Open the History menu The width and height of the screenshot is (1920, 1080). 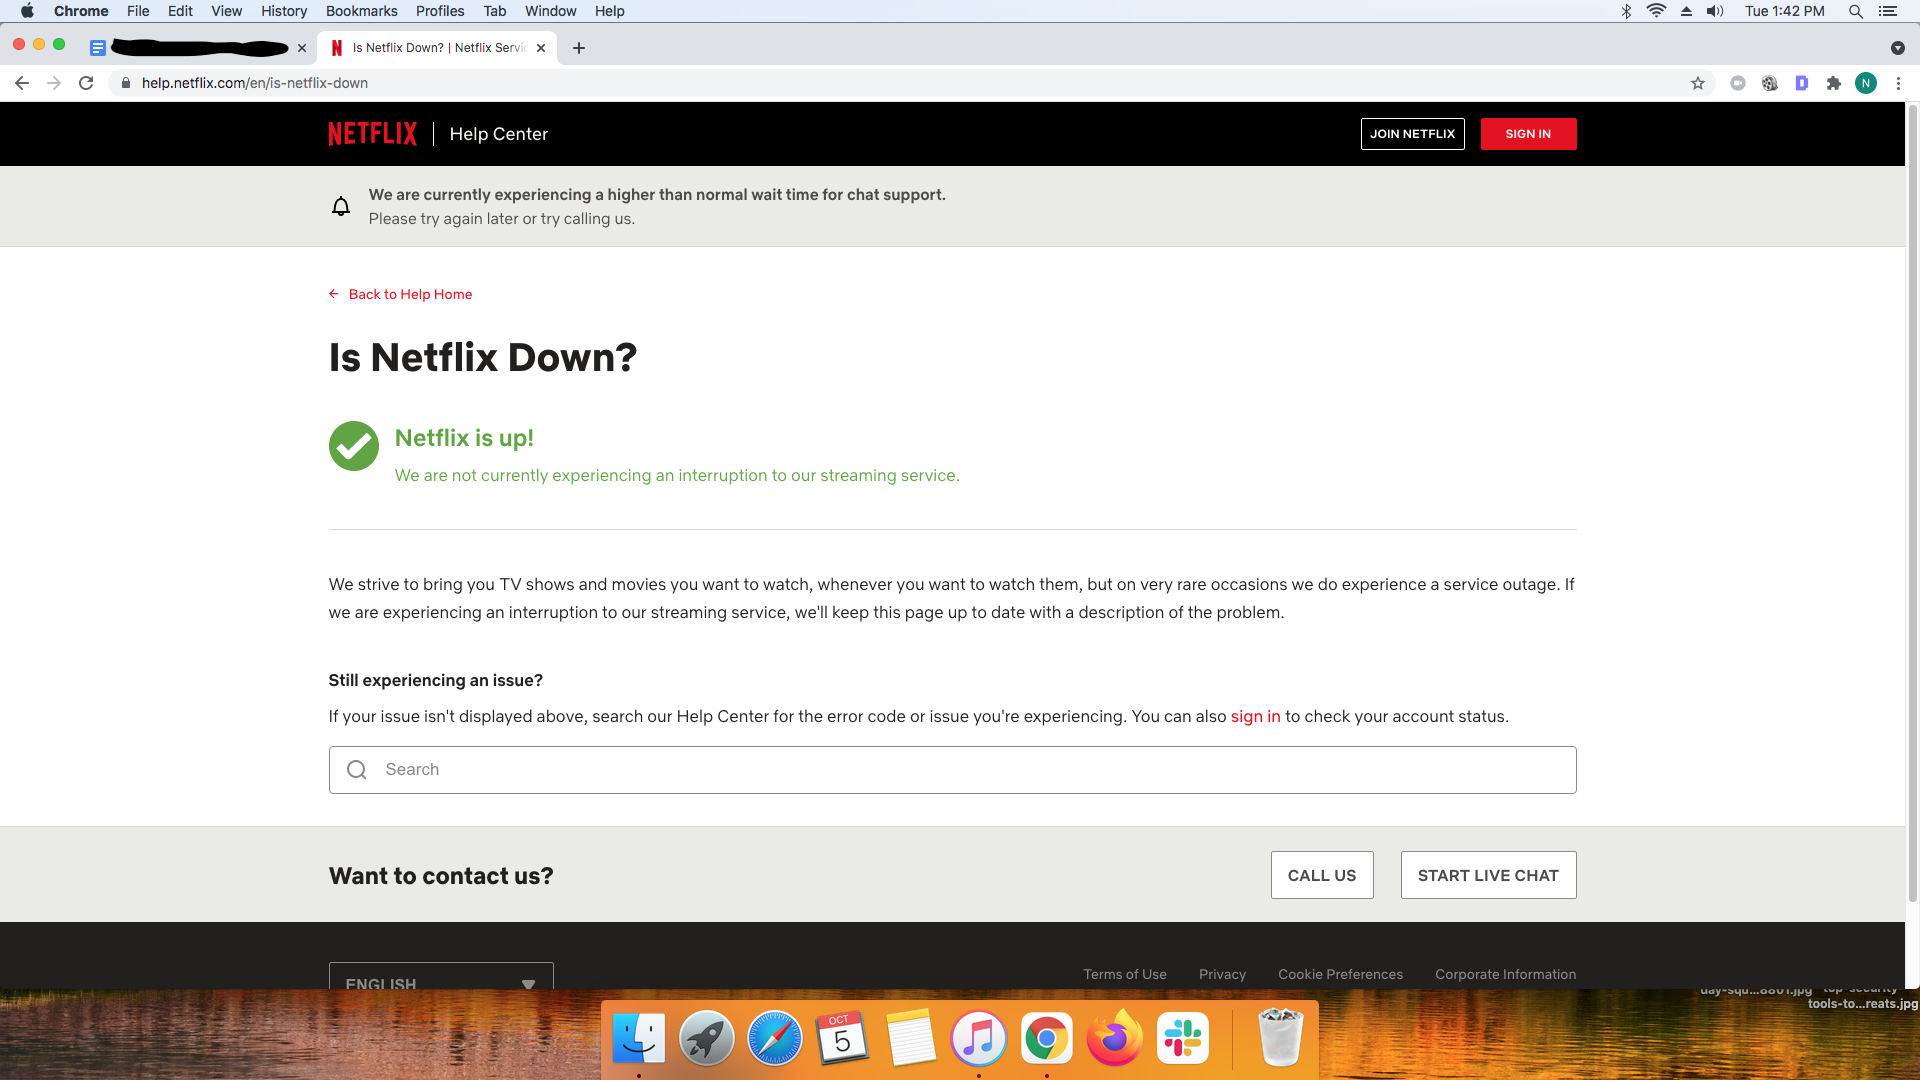click(284, 11)
